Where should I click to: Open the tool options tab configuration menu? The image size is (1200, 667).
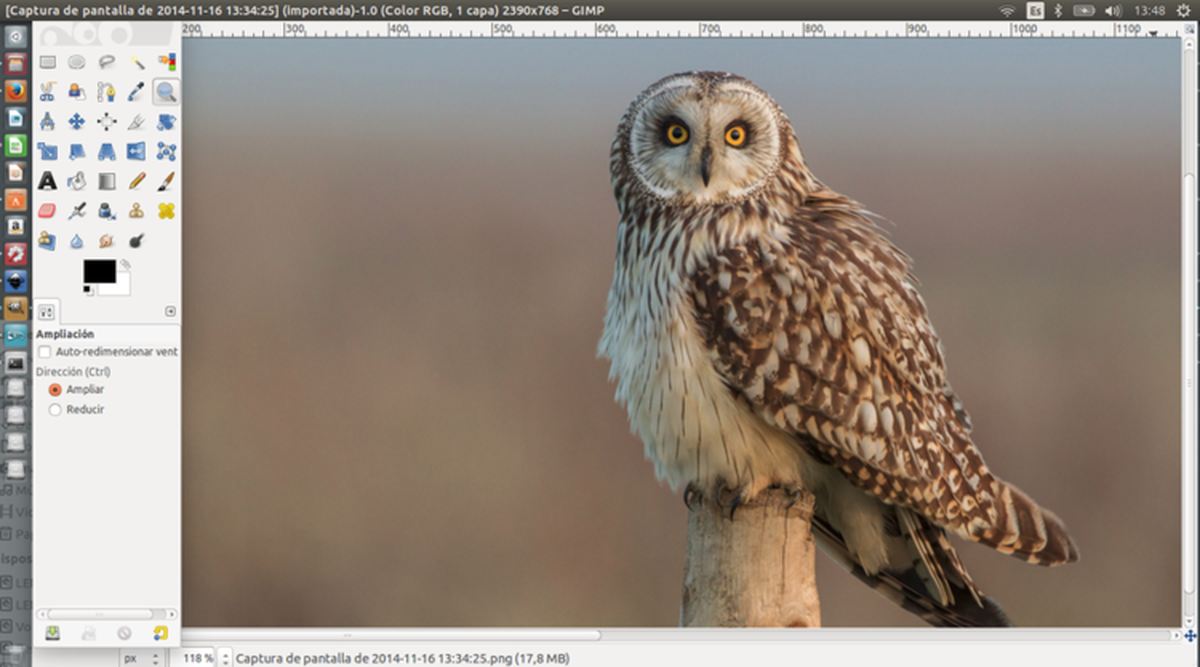click(170, 311)
